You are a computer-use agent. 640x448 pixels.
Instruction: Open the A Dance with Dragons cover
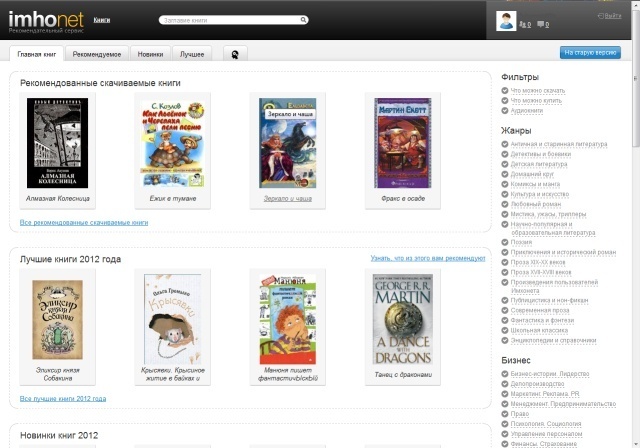[x=403, y=319]
